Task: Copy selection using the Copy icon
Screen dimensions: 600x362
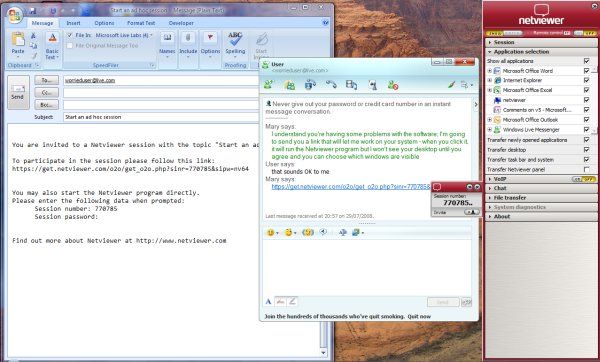Action: tap(33, 46)
